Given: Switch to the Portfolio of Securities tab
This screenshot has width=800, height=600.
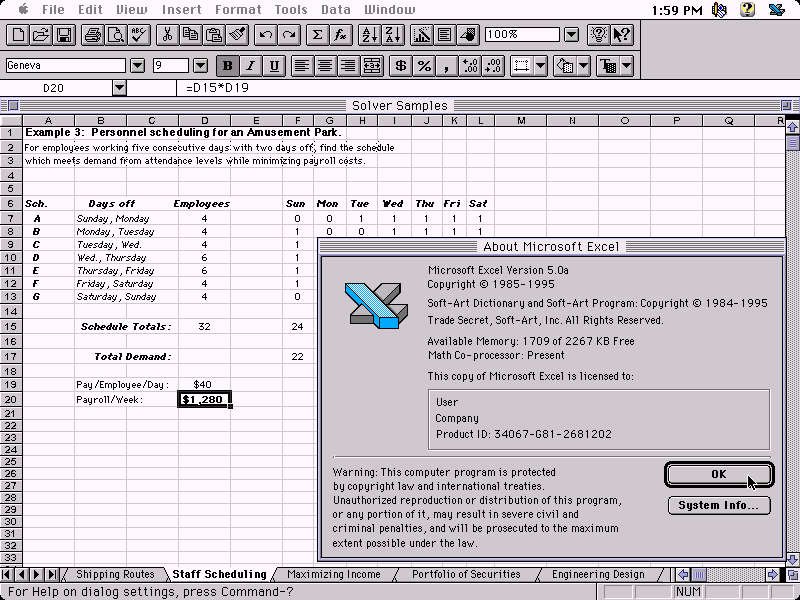Looking at the screenshot, I should tap(466, 574).
